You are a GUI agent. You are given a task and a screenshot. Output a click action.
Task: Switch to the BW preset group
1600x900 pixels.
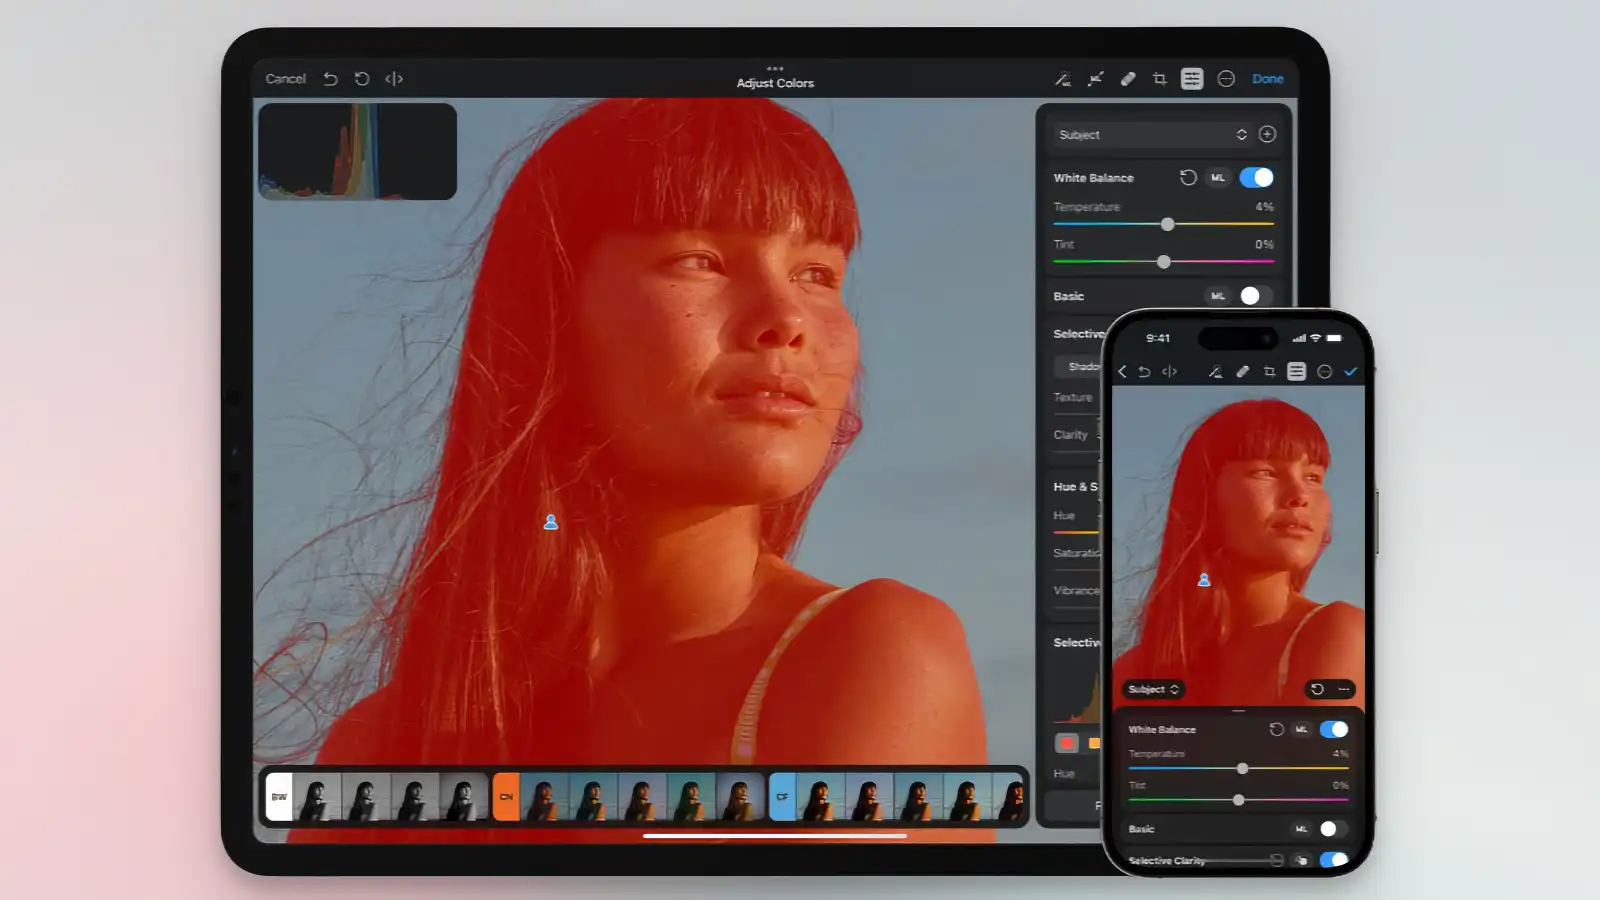pyautogui.click(x=279, y=796)
